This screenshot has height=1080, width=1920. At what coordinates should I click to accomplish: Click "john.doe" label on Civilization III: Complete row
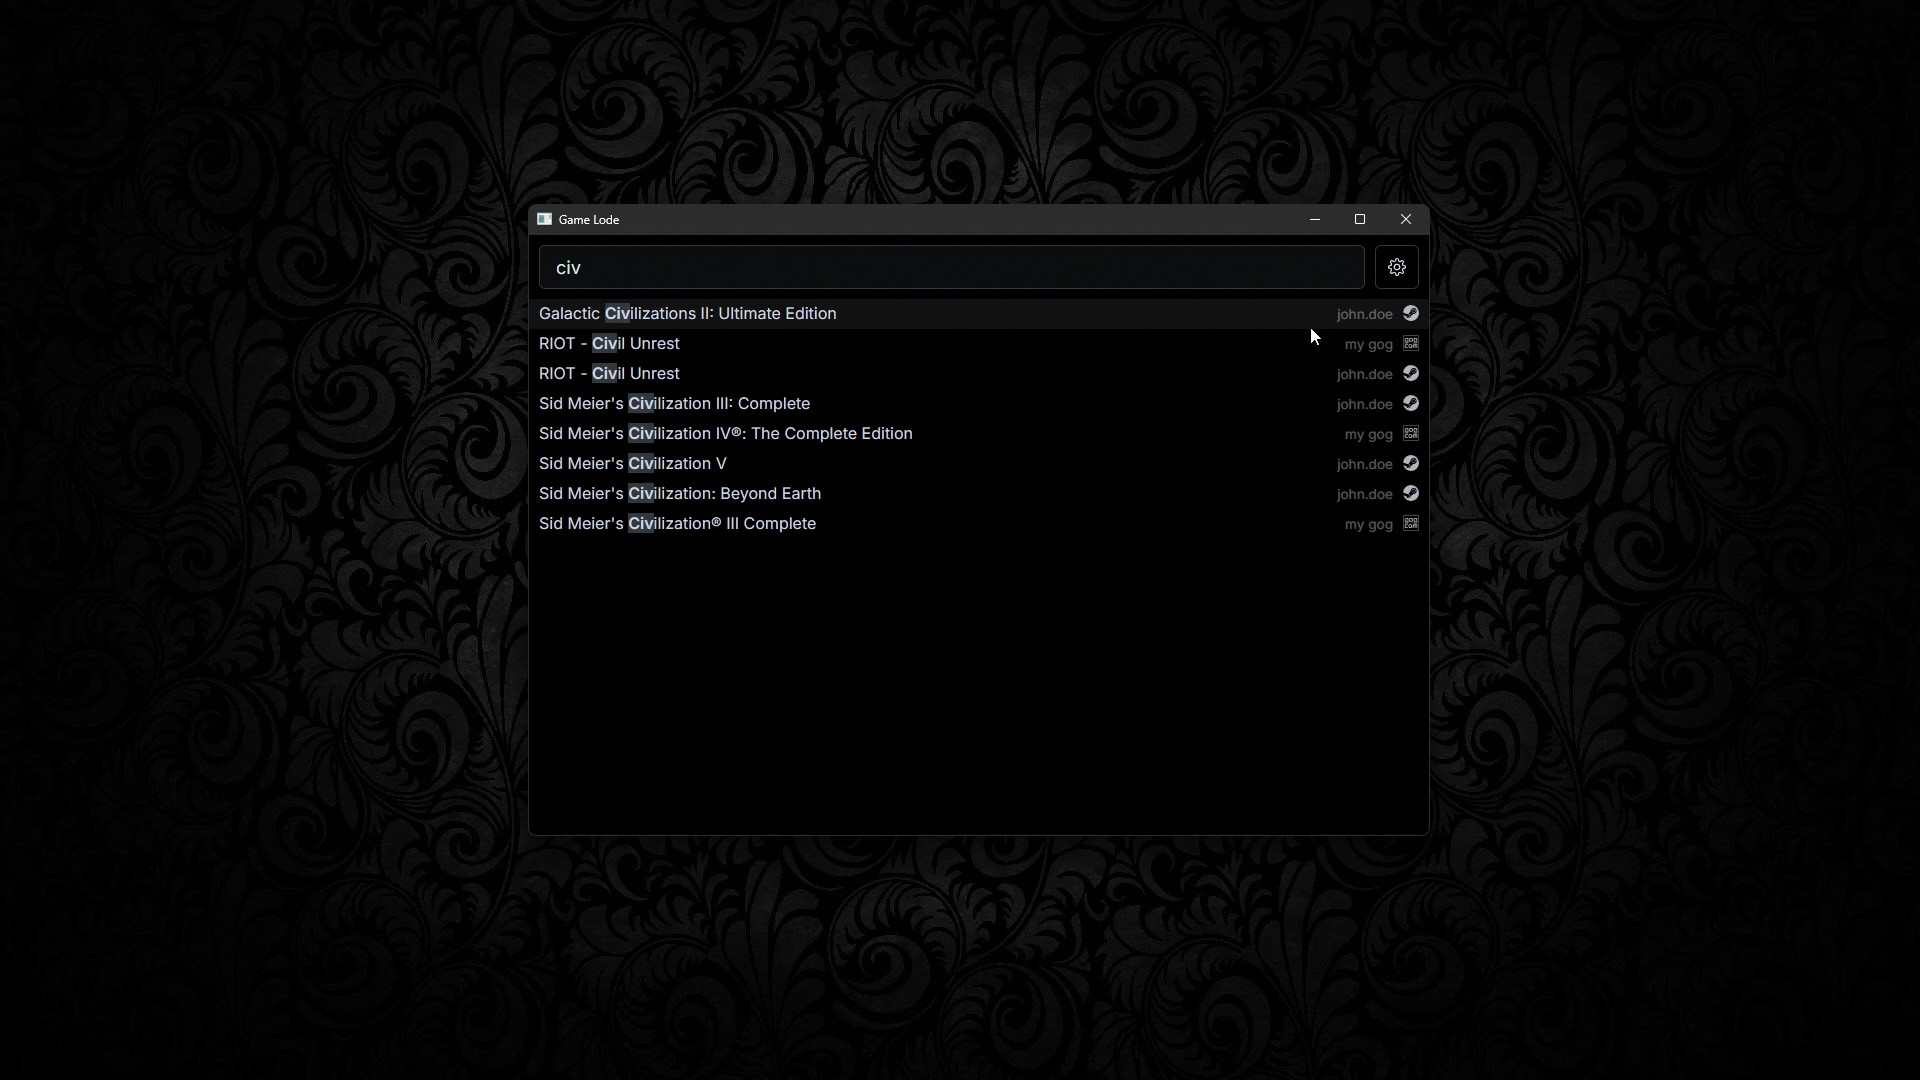[1363, 404]
